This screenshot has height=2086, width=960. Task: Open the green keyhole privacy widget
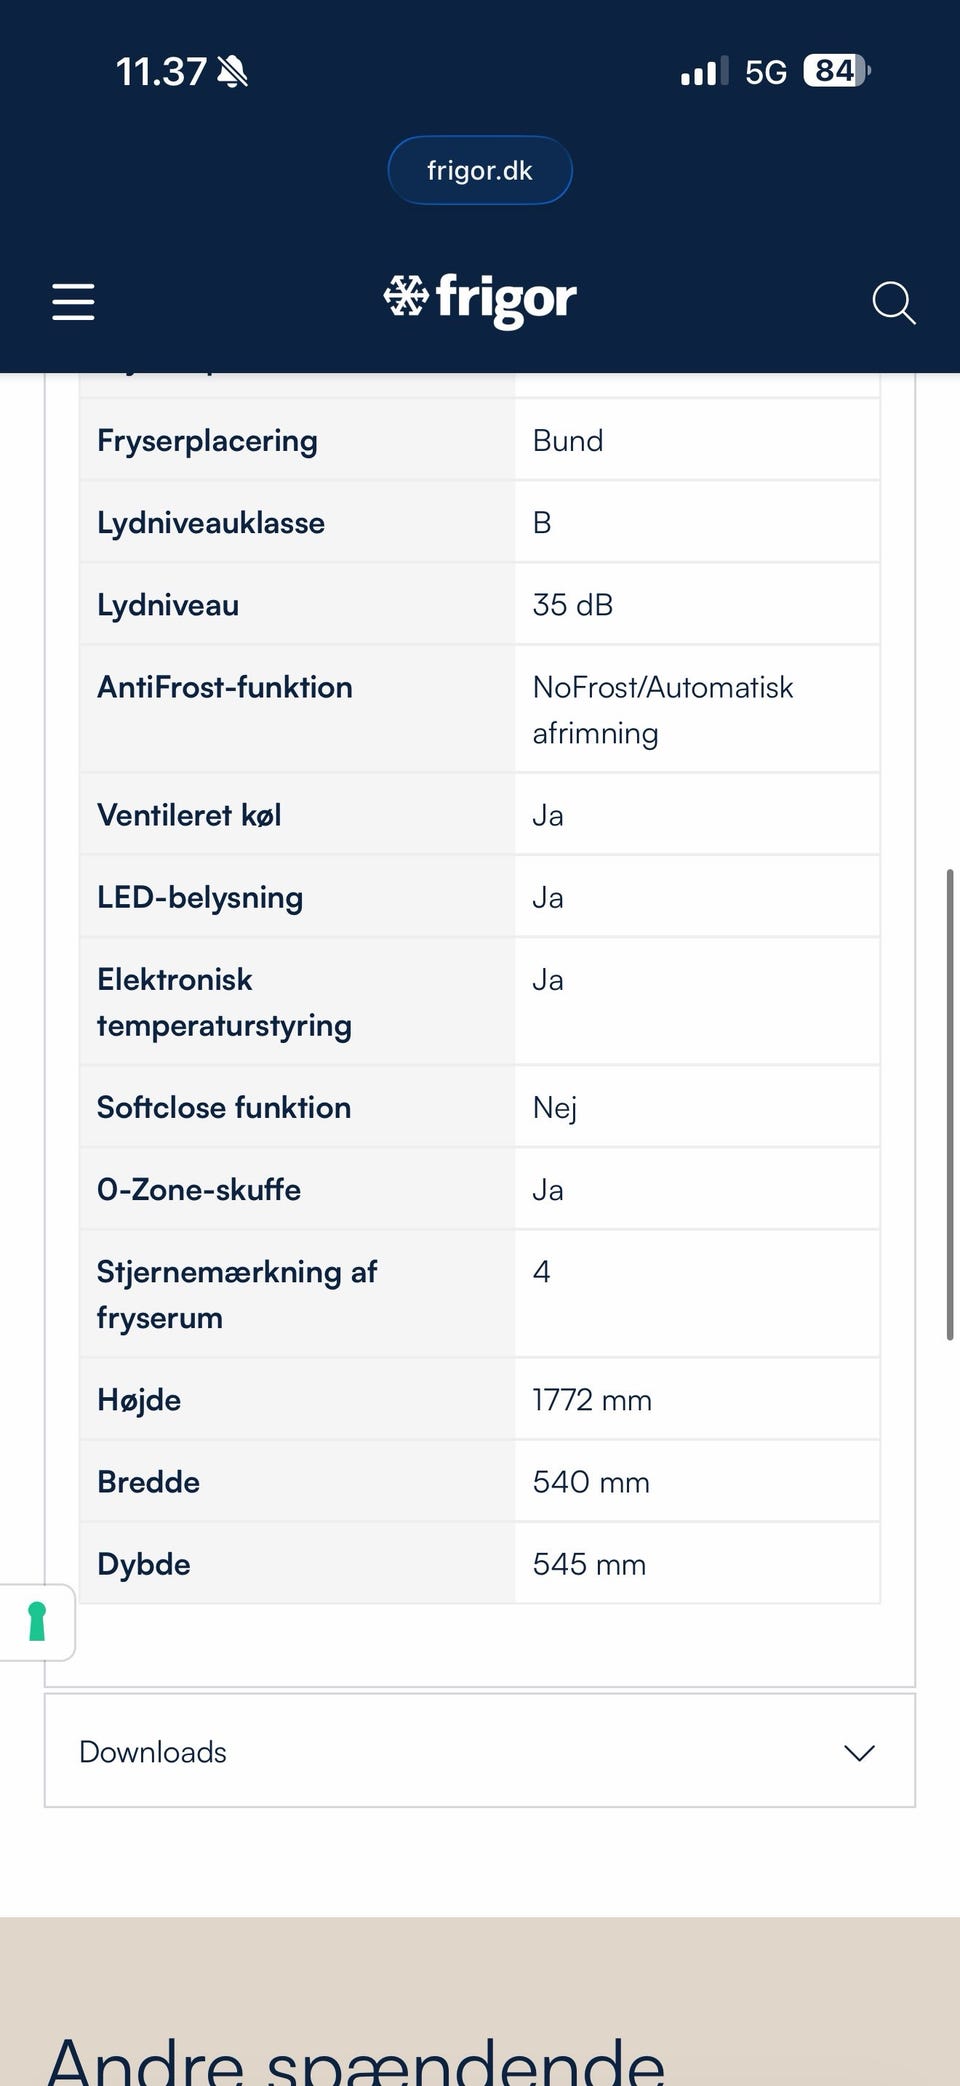click(x=37, y=1621)
